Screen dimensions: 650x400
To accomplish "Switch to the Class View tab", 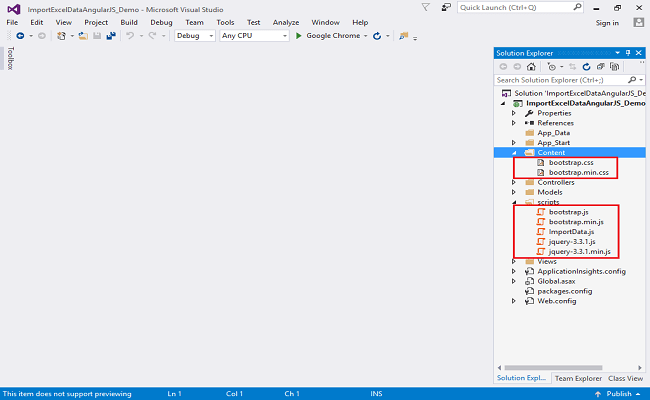I will (625, 378).
